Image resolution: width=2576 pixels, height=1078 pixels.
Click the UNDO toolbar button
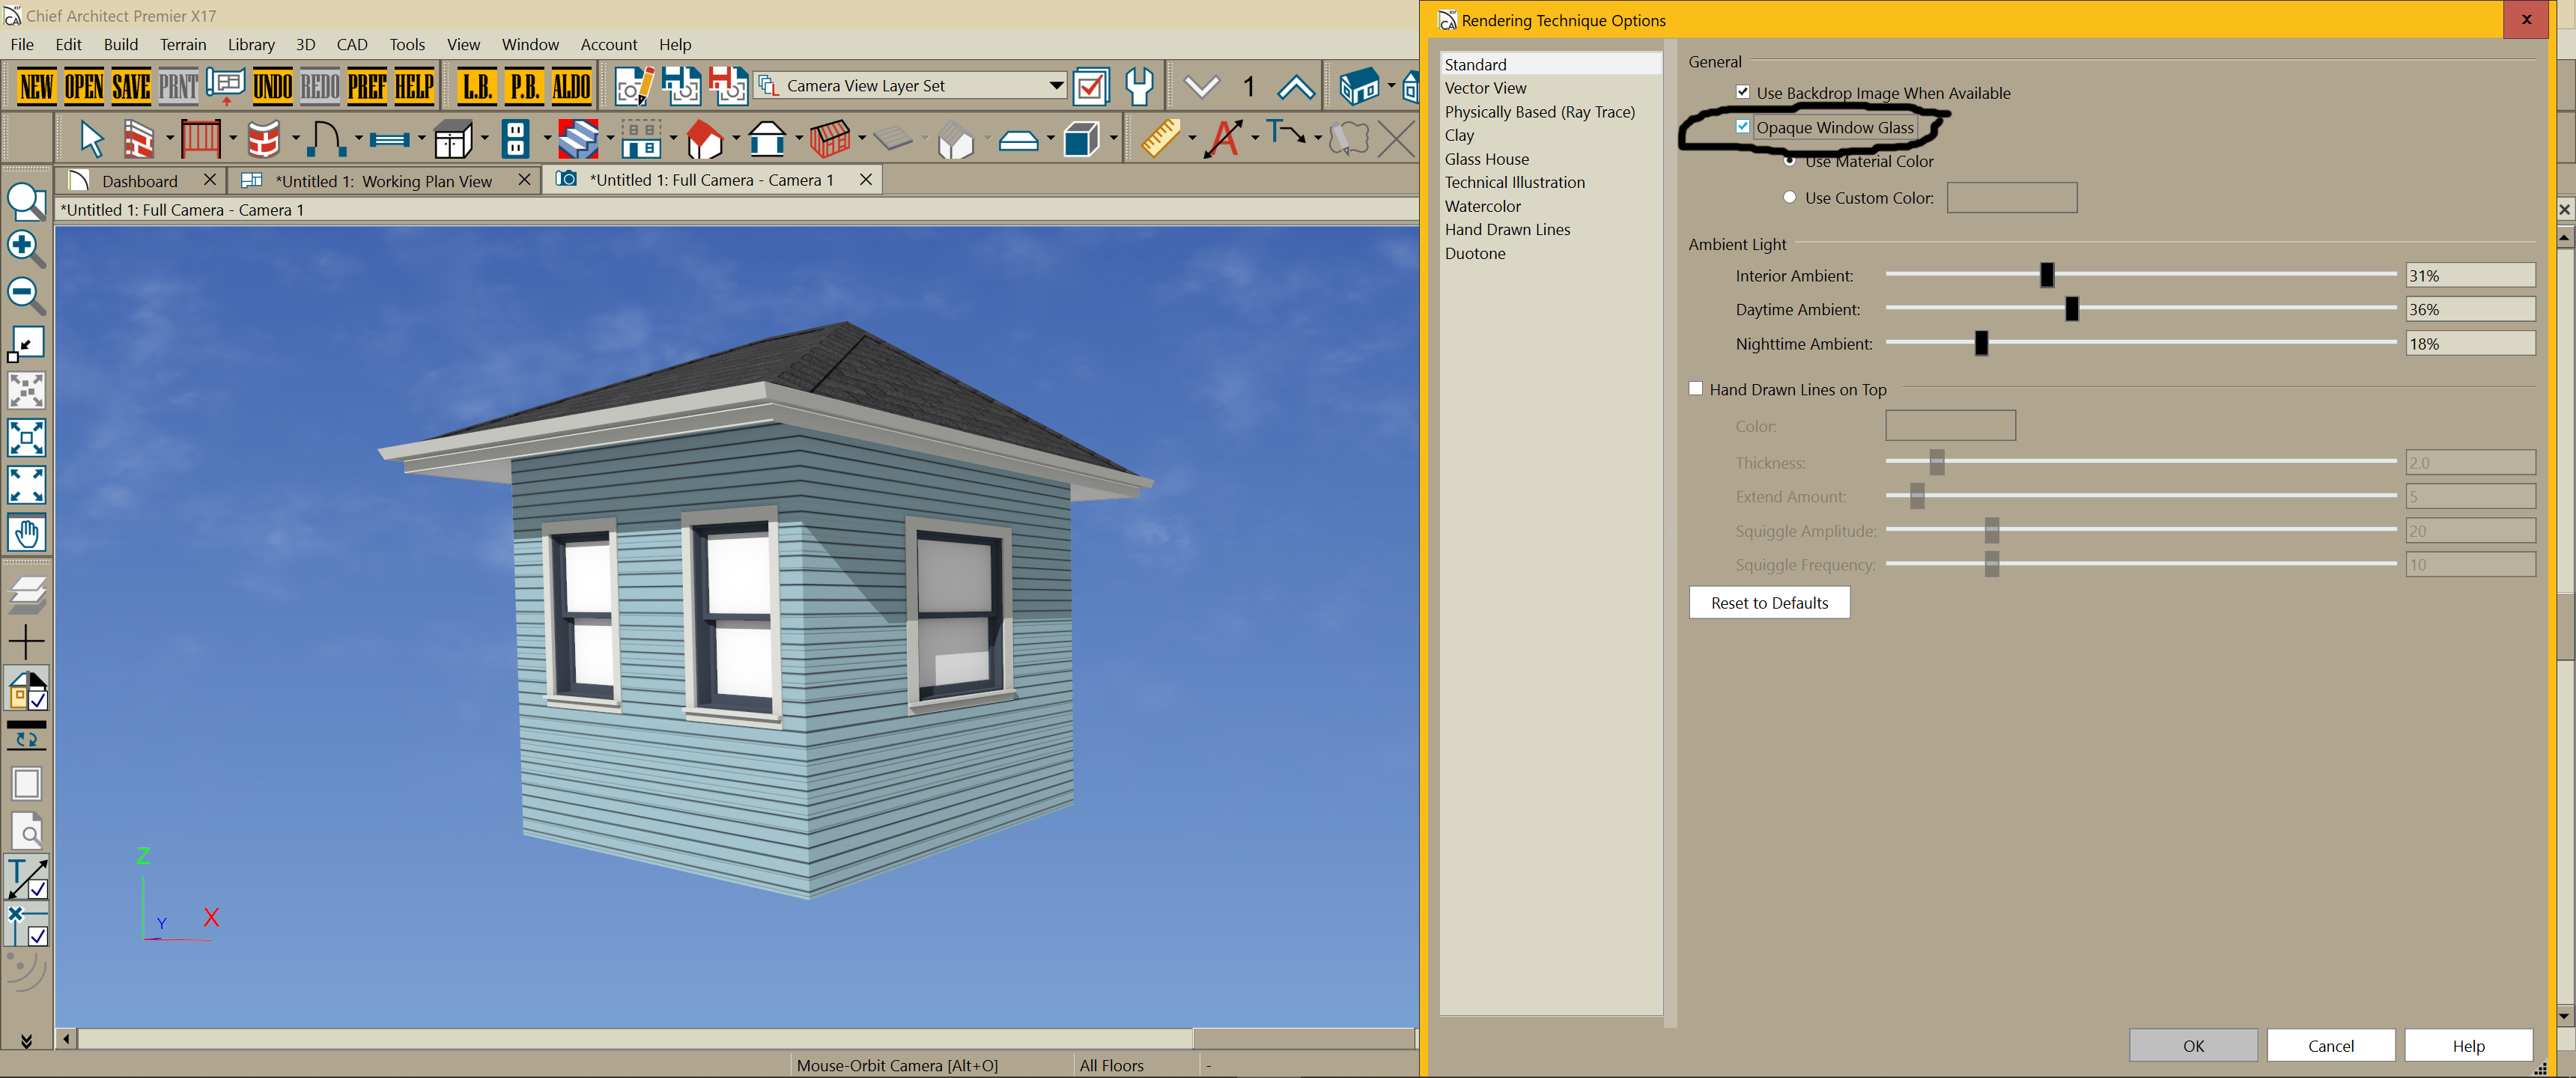[x=272, y=87]
